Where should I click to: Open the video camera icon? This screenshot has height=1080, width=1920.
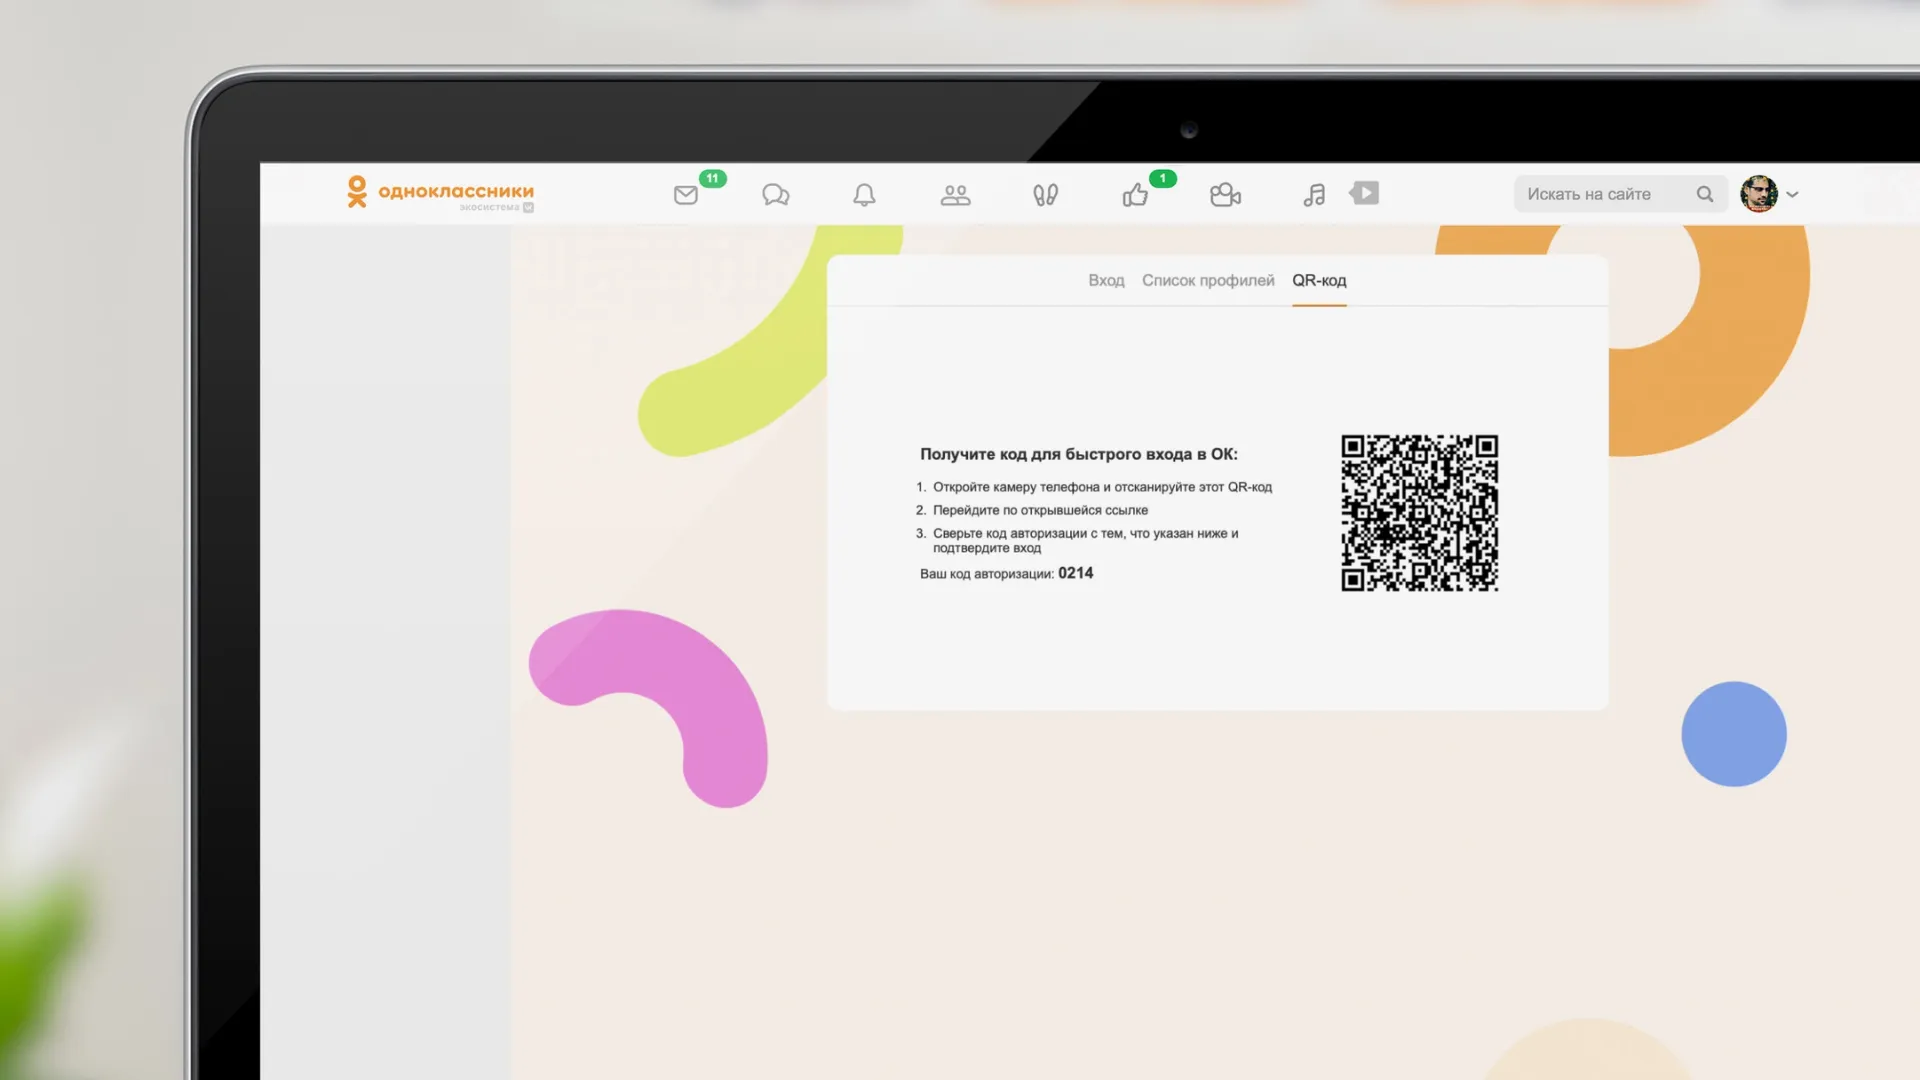coord(1225,195)
